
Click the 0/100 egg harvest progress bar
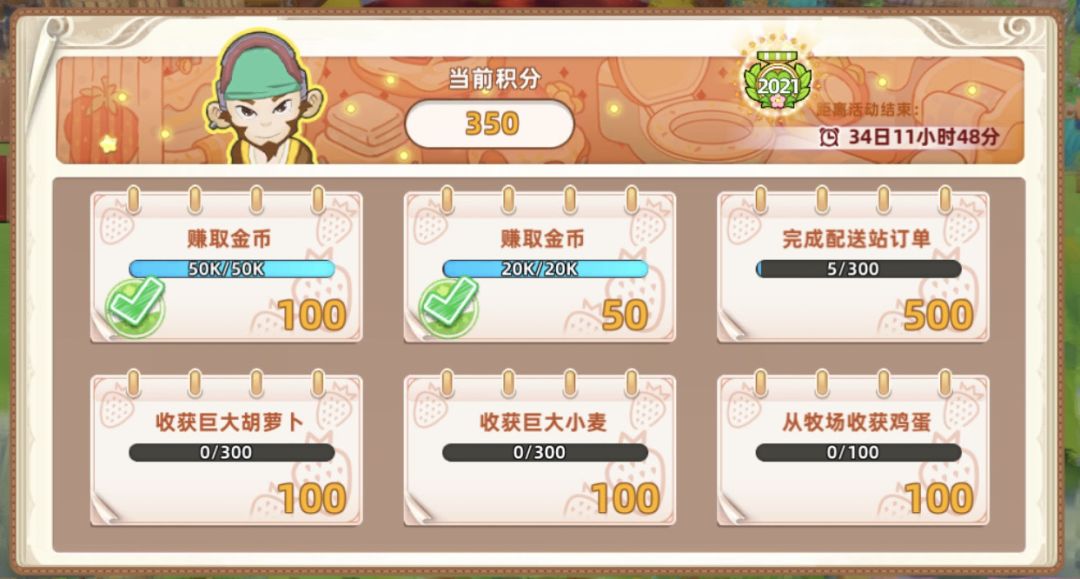pyautogui.click(x=858, y=452)
